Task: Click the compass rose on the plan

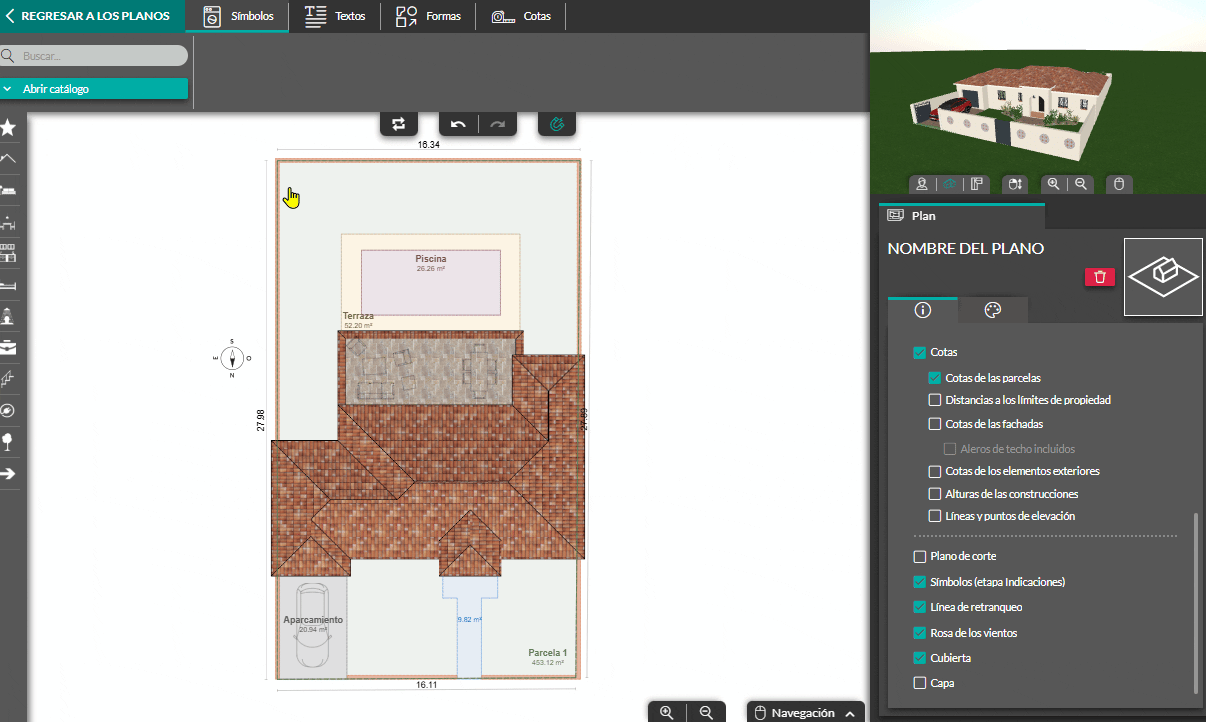Action: tap(232, 358)
